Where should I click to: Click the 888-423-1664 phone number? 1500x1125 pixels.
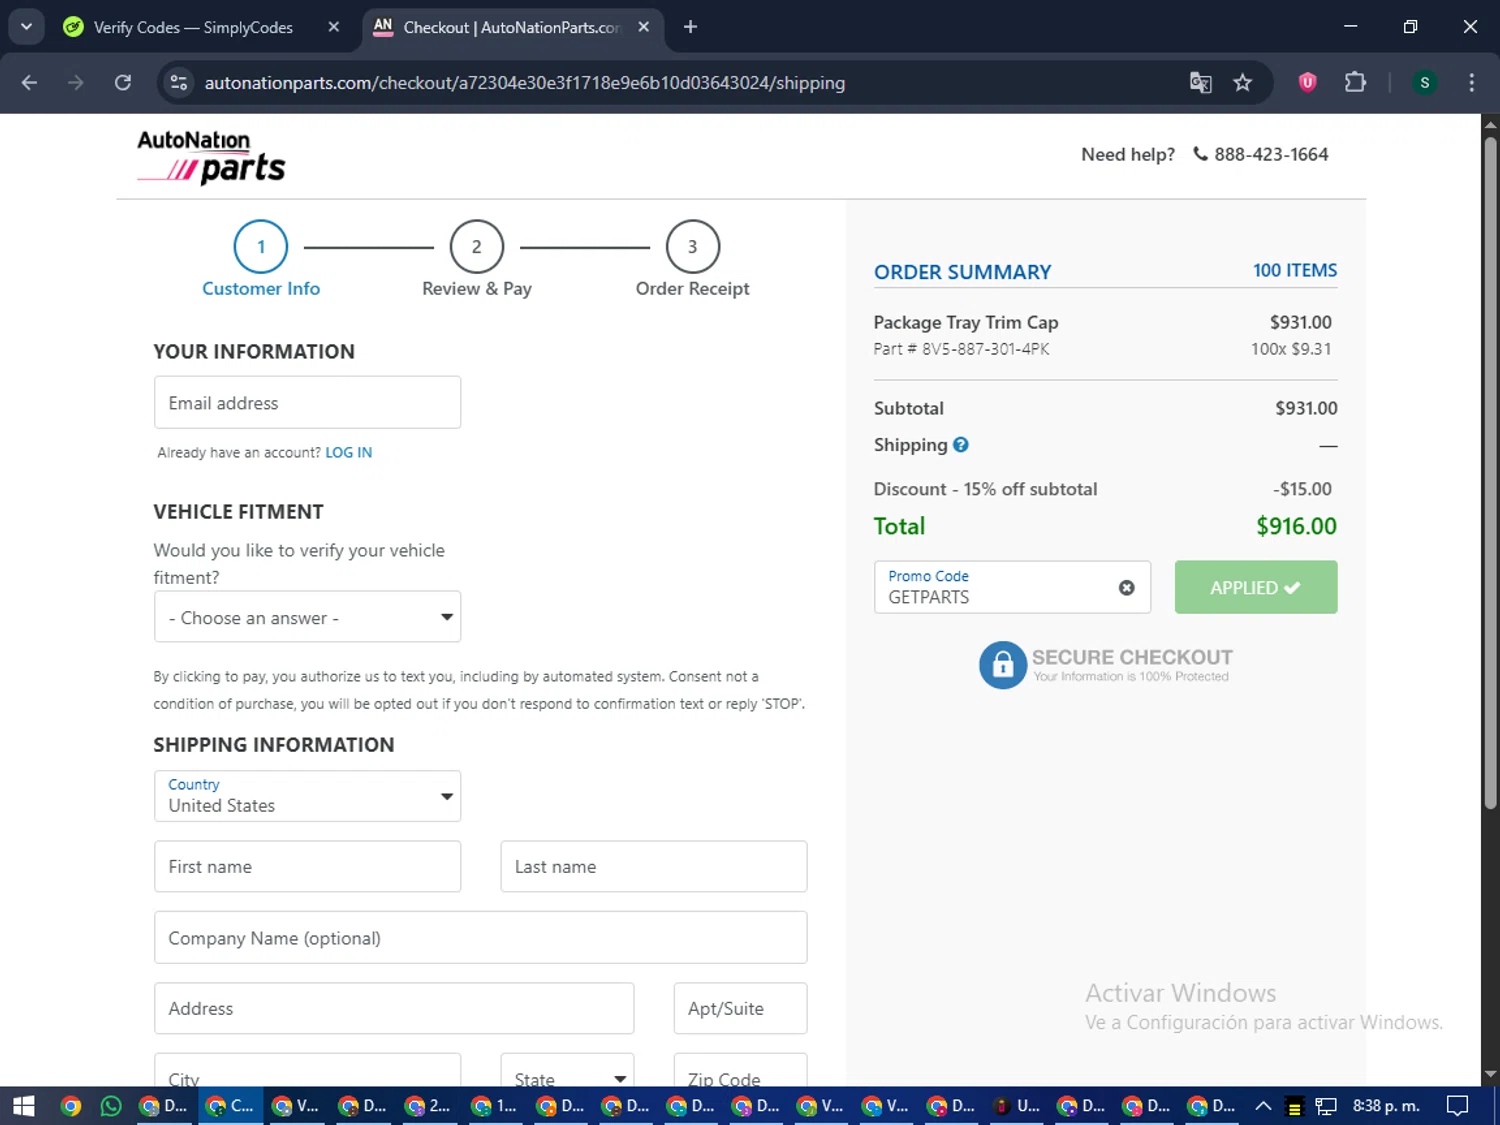point(1271,154)
